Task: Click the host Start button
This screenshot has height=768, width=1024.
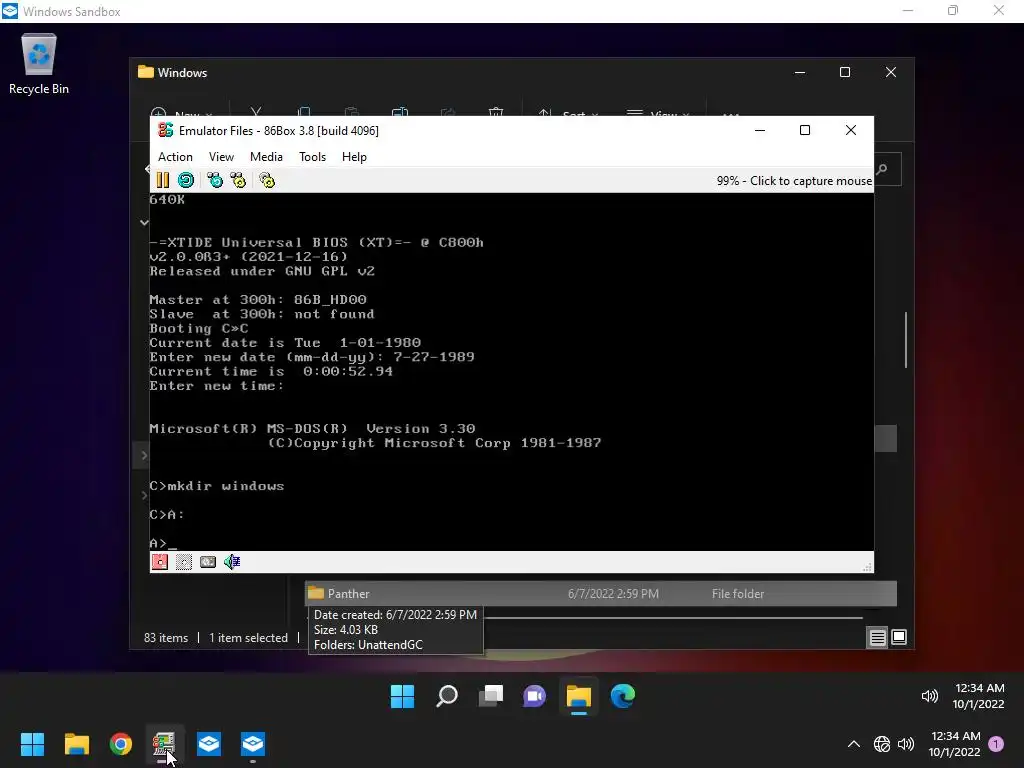Action: pos(32,744)
